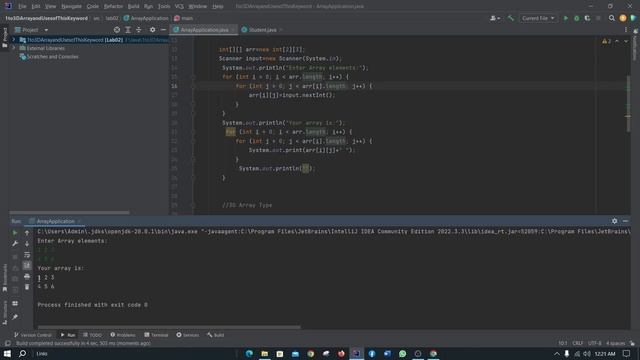The width and height of the screenshot is (640, 360).
Task: Open Project panel gear options
Action: (x=152, y=30)
